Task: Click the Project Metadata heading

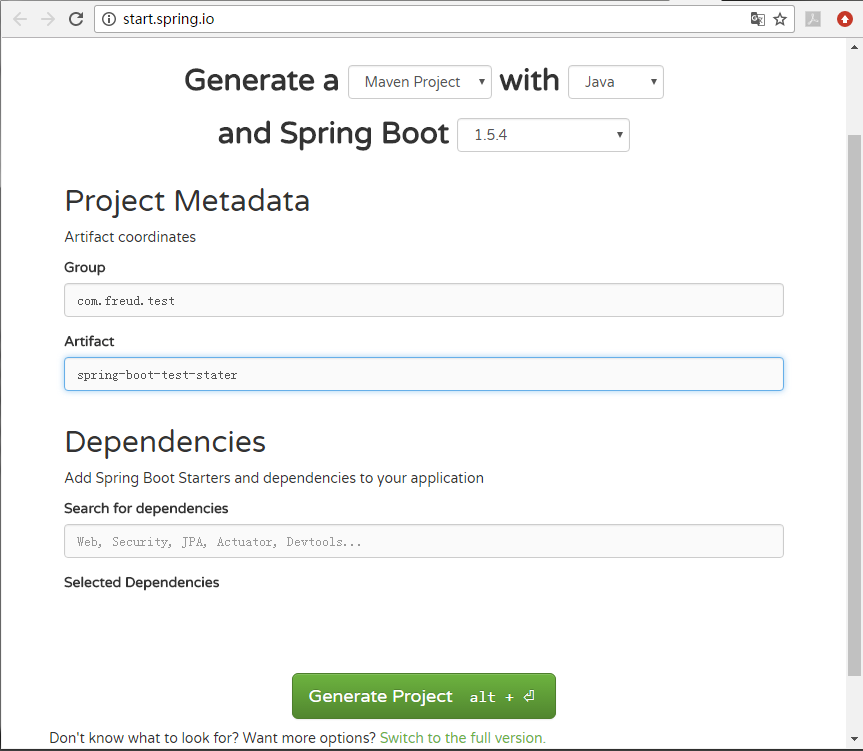Action: pyautogui.click(x=187, y=201)
